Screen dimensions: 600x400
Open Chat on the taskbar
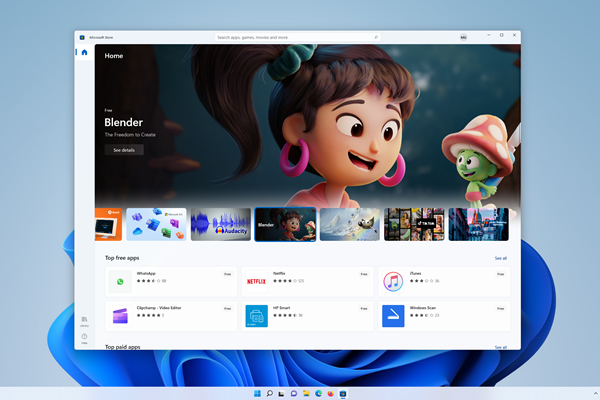(x=294, y=393)
